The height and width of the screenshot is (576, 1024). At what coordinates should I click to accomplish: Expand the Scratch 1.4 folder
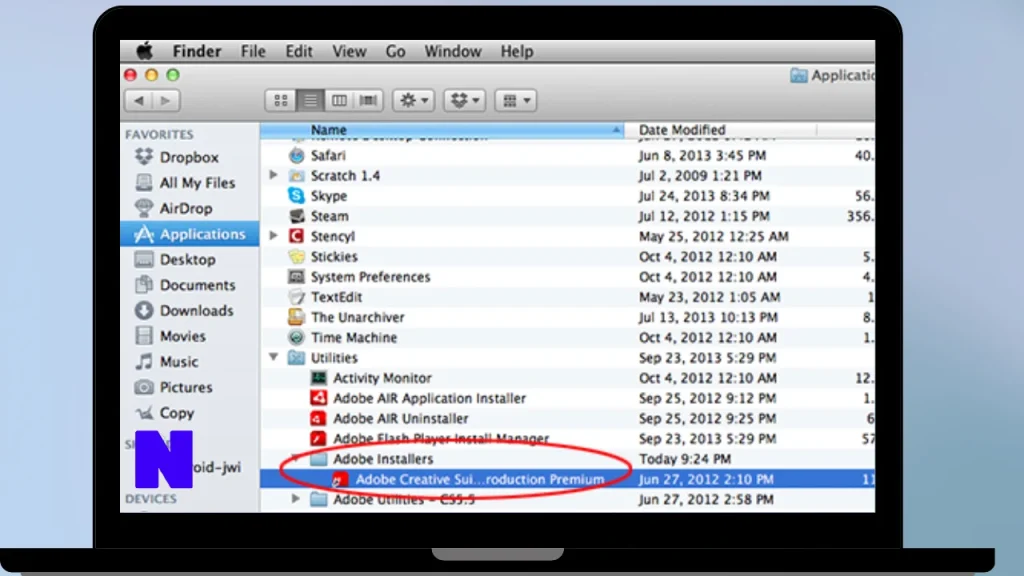pos(274,175)
